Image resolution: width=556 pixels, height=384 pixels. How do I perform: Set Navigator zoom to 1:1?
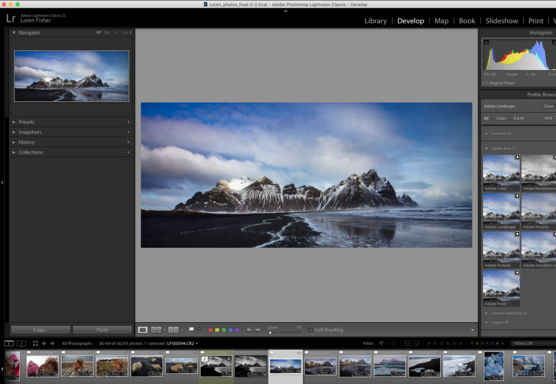[116, 33]
